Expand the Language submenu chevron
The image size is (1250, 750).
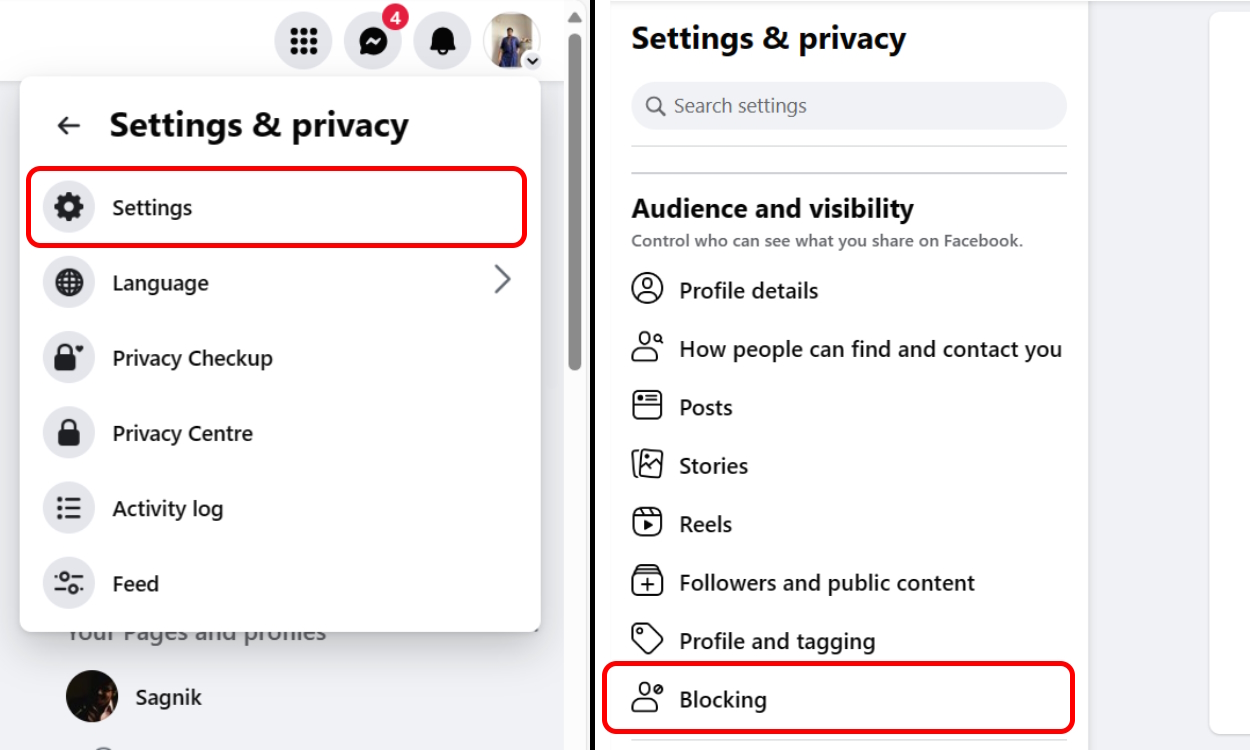point(503,280)
